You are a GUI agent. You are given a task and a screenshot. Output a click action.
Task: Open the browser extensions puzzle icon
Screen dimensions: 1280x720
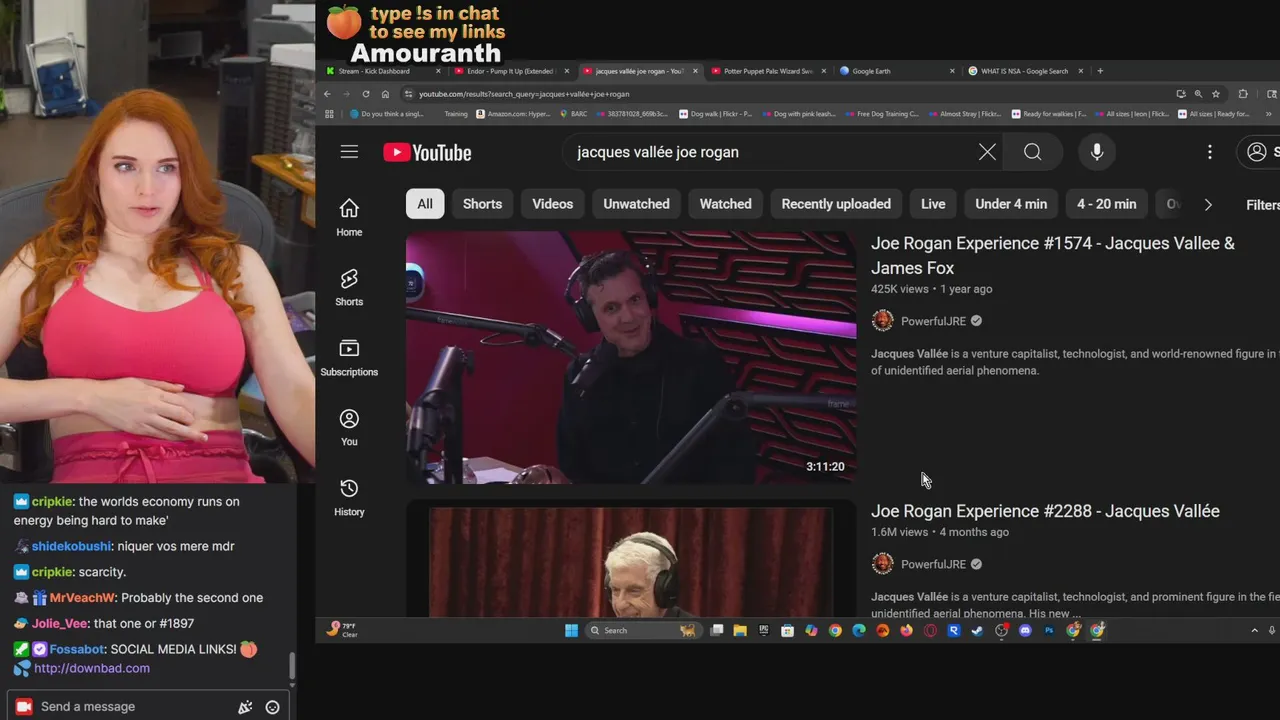1243,94
